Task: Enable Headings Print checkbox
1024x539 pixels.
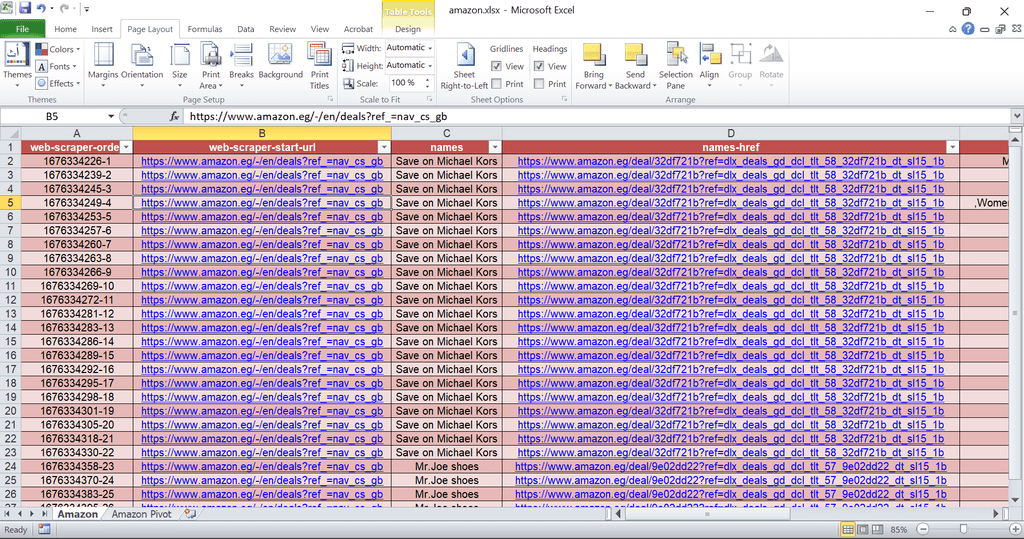Action: [x=539, y=84]
